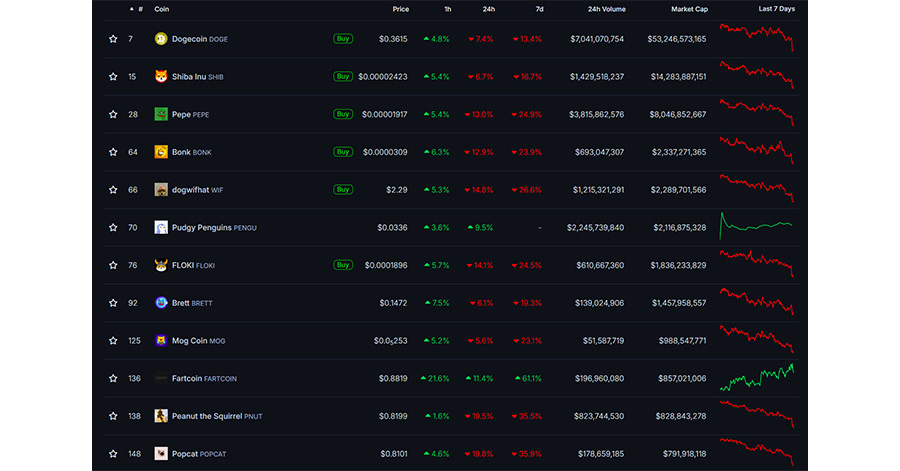Click the FLOKI Buy button

pos(343,265)
